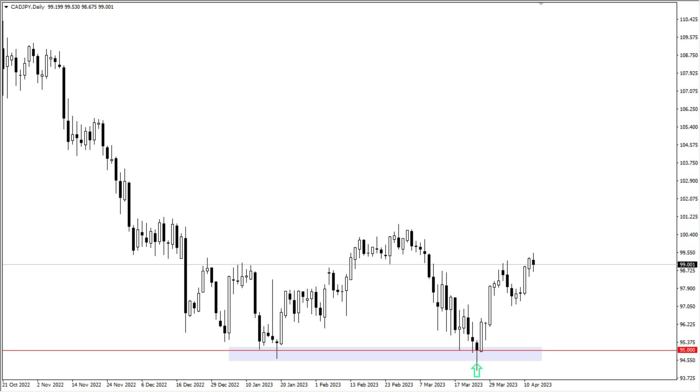
Task: Click the 104.575 price scale label
Action: pyautogui.click(x=688, y=145)
